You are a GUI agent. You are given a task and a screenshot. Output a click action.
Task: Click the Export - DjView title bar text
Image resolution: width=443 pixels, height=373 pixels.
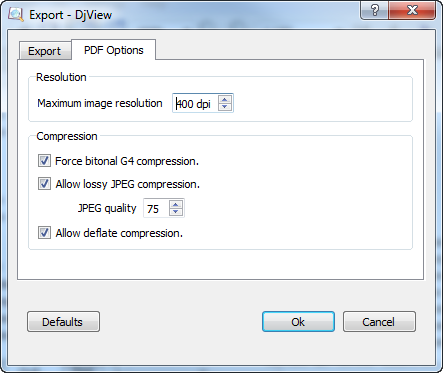point(70,15)
